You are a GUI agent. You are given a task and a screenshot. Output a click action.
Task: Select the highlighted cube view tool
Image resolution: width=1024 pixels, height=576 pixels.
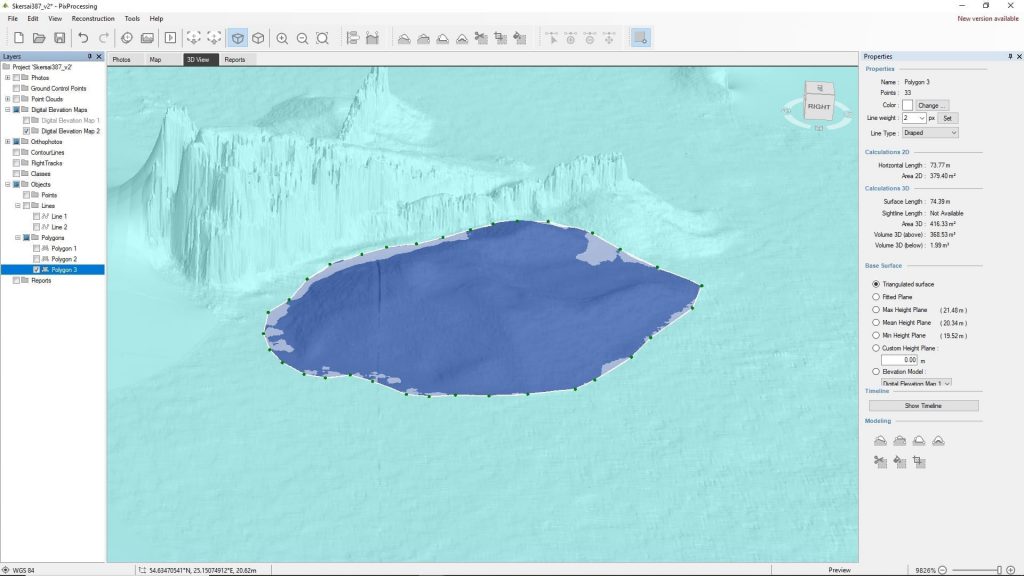tap(237, 38)
